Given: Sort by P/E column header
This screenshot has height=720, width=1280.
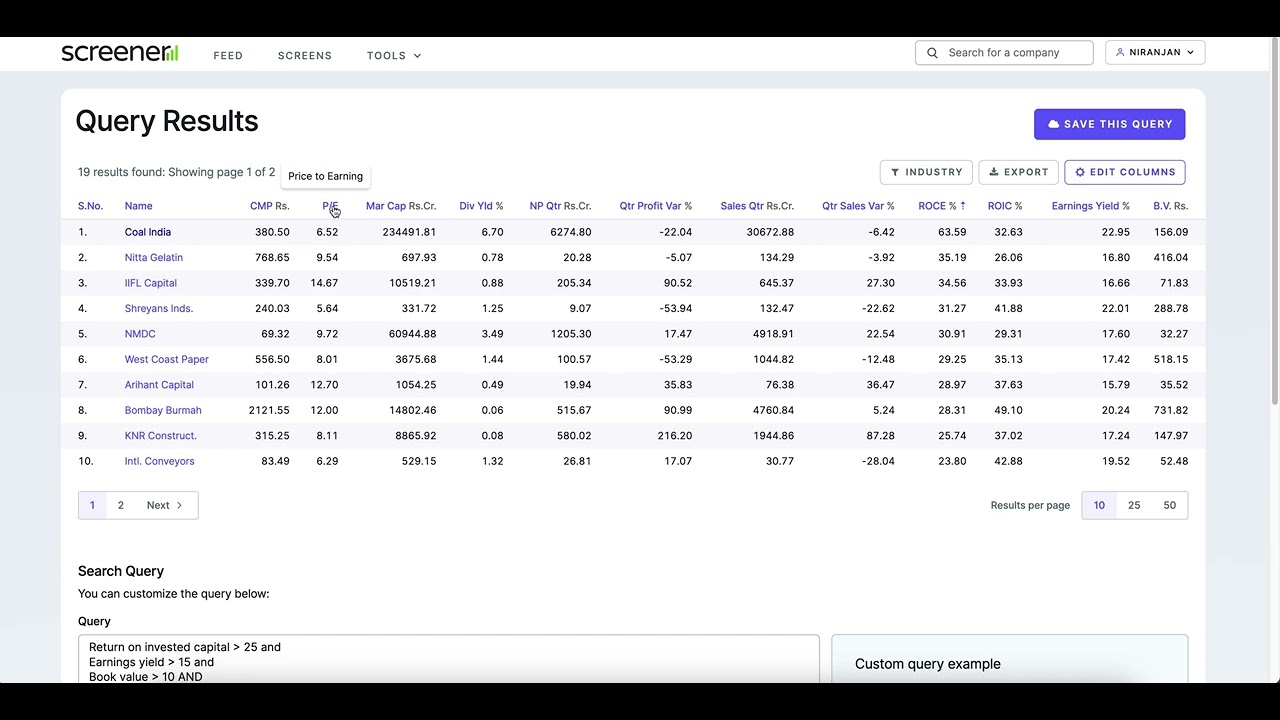Looking at the screenshot, I should click(330, 206).
